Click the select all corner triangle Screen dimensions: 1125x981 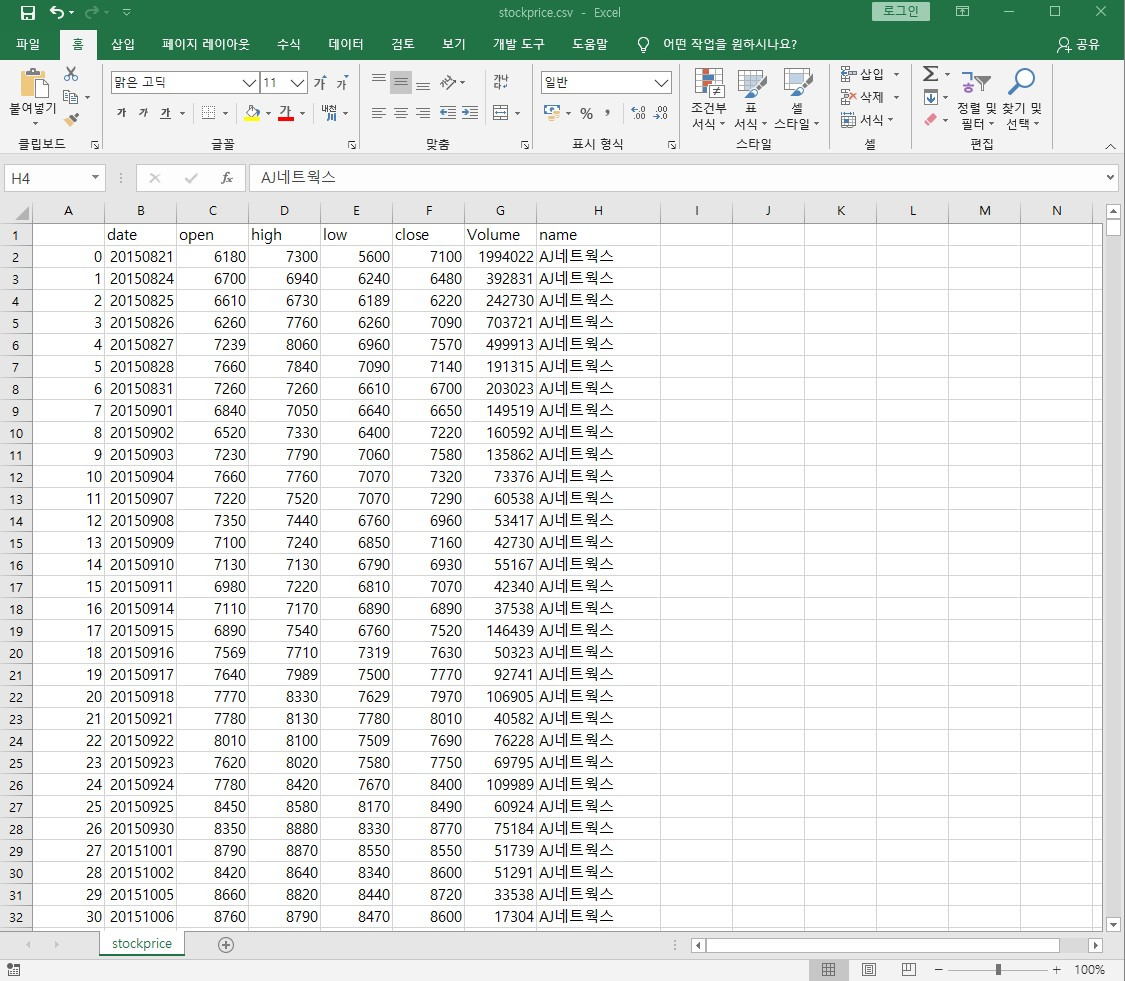(22, 212)
